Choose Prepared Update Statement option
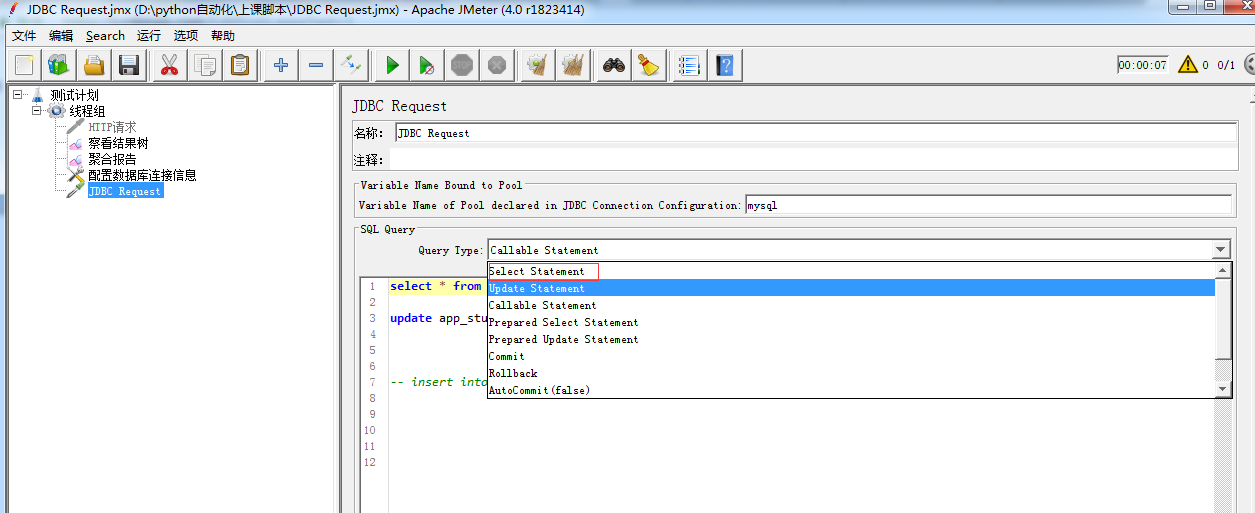The width and height of the screenshot is (1255, 513). [x=851, y=339]
